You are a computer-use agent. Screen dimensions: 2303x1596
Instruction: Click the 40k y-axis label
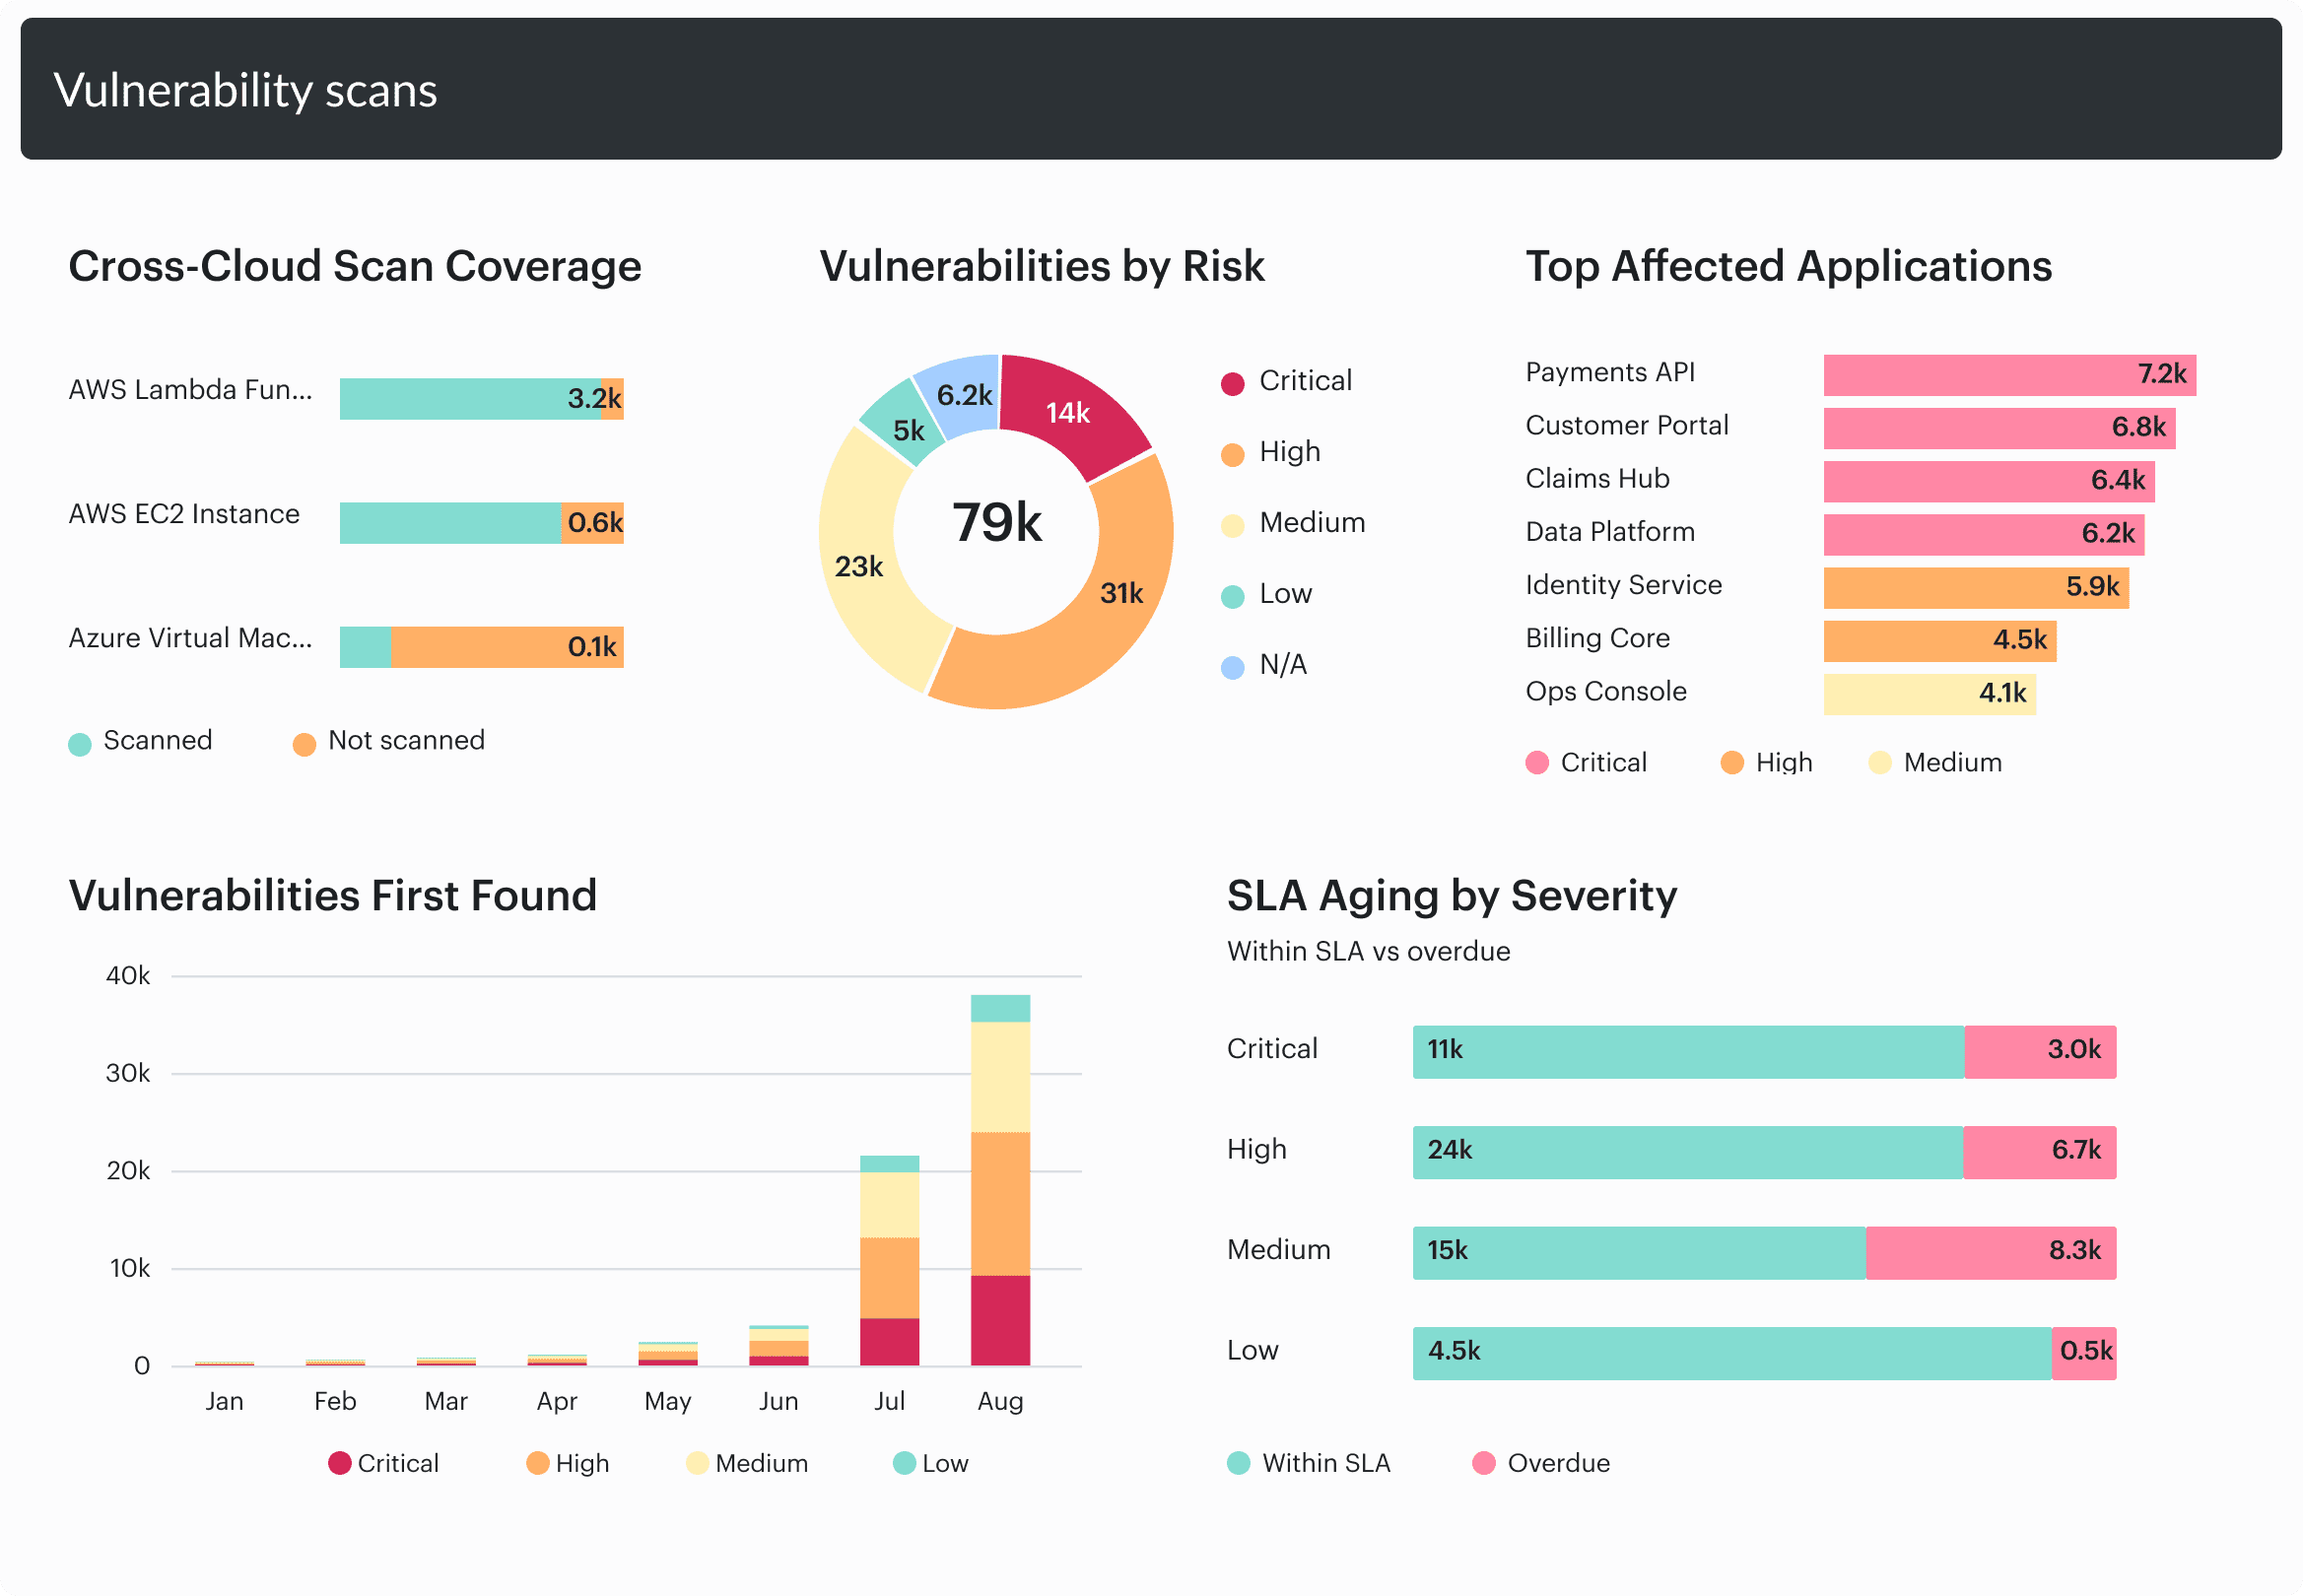click(128, 976)
